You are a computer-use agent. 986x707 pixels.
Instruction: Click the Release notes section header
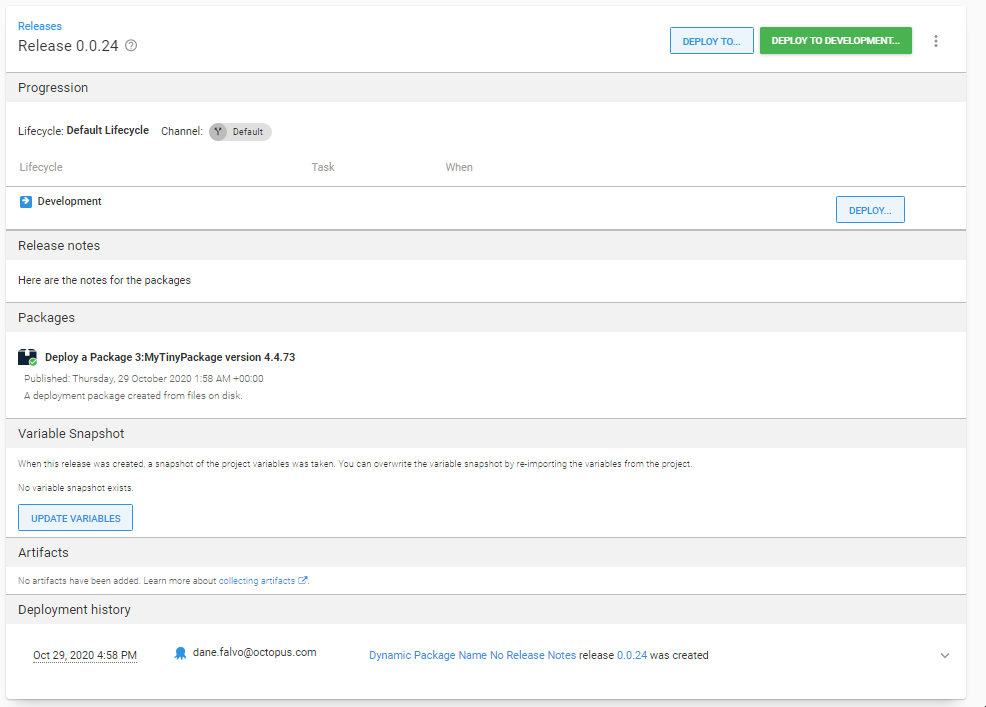tap(485, 245)
